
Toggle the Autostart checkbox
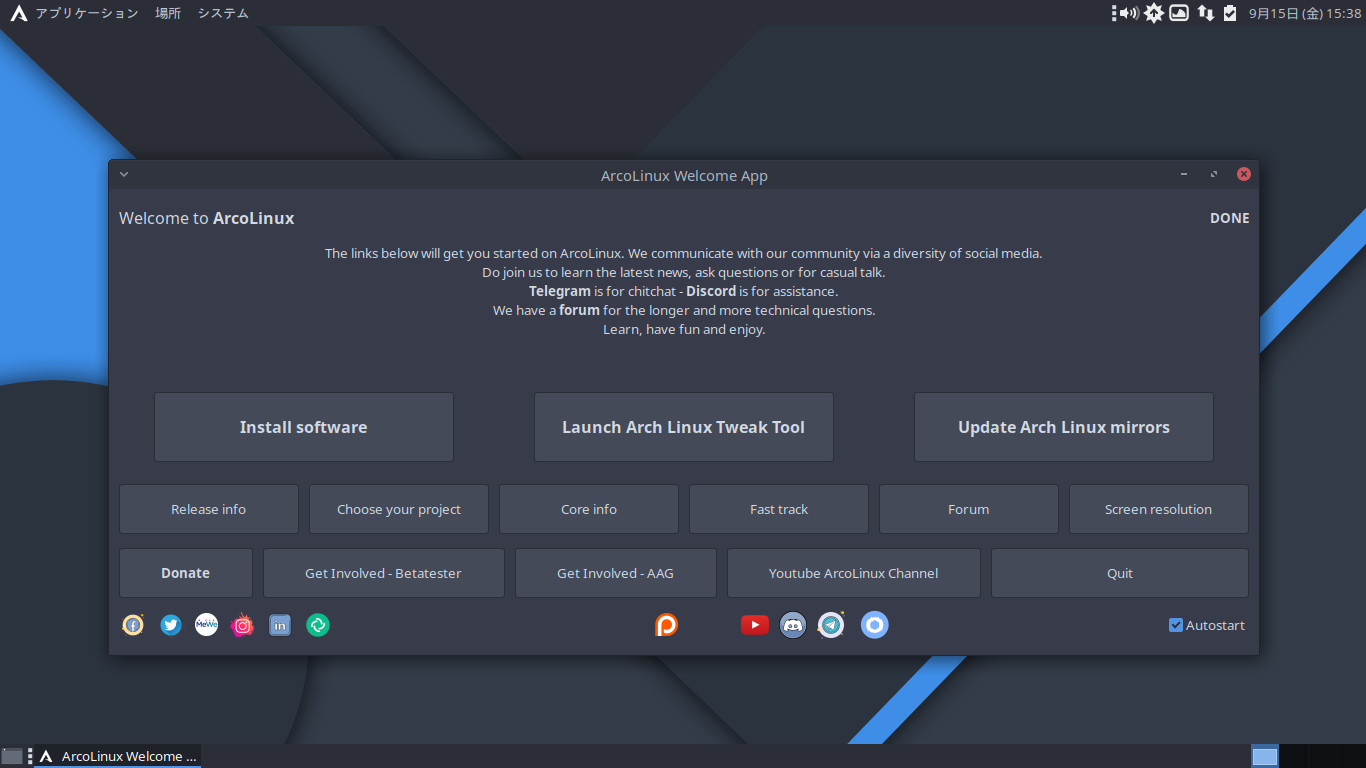pos(1176,625)
